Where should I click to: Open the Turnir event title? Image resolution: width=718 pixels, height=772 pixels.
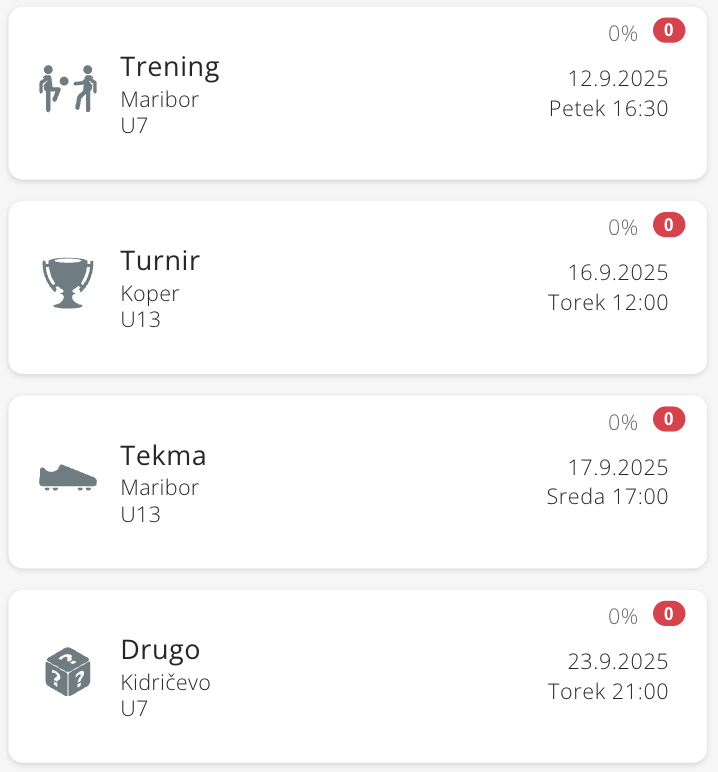pos(160,261)
